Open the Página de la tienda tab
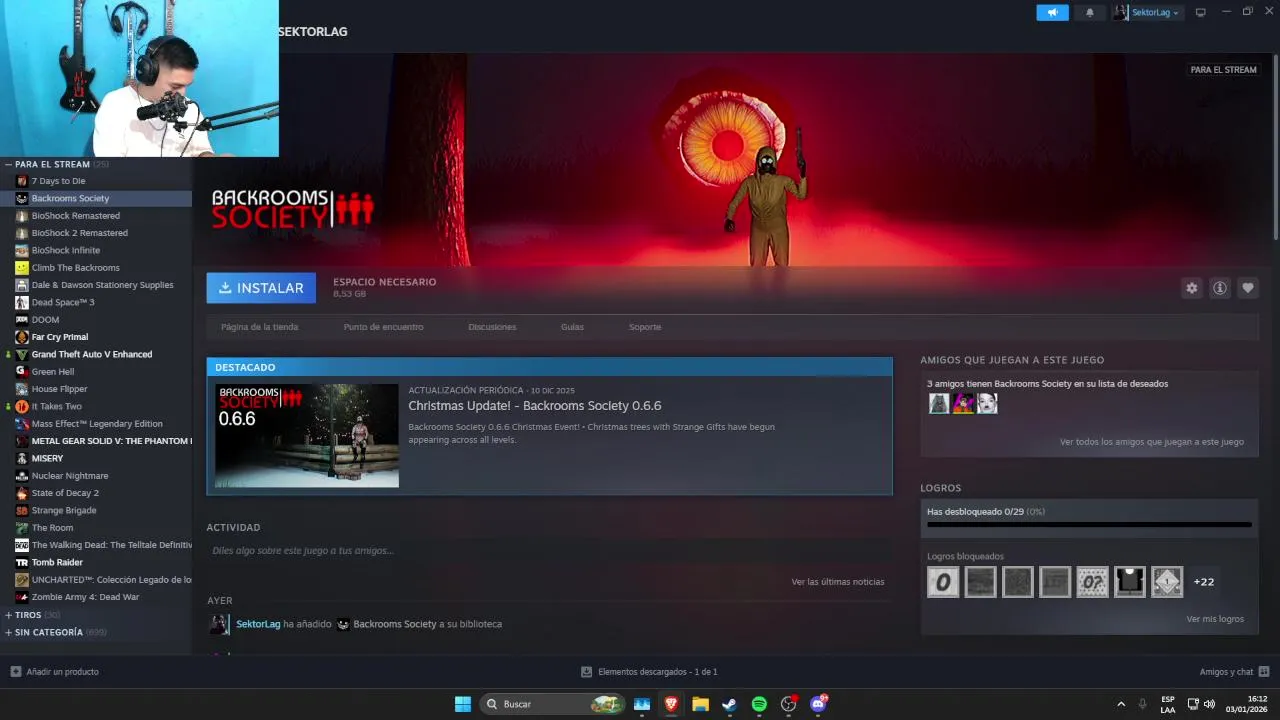 259,327
